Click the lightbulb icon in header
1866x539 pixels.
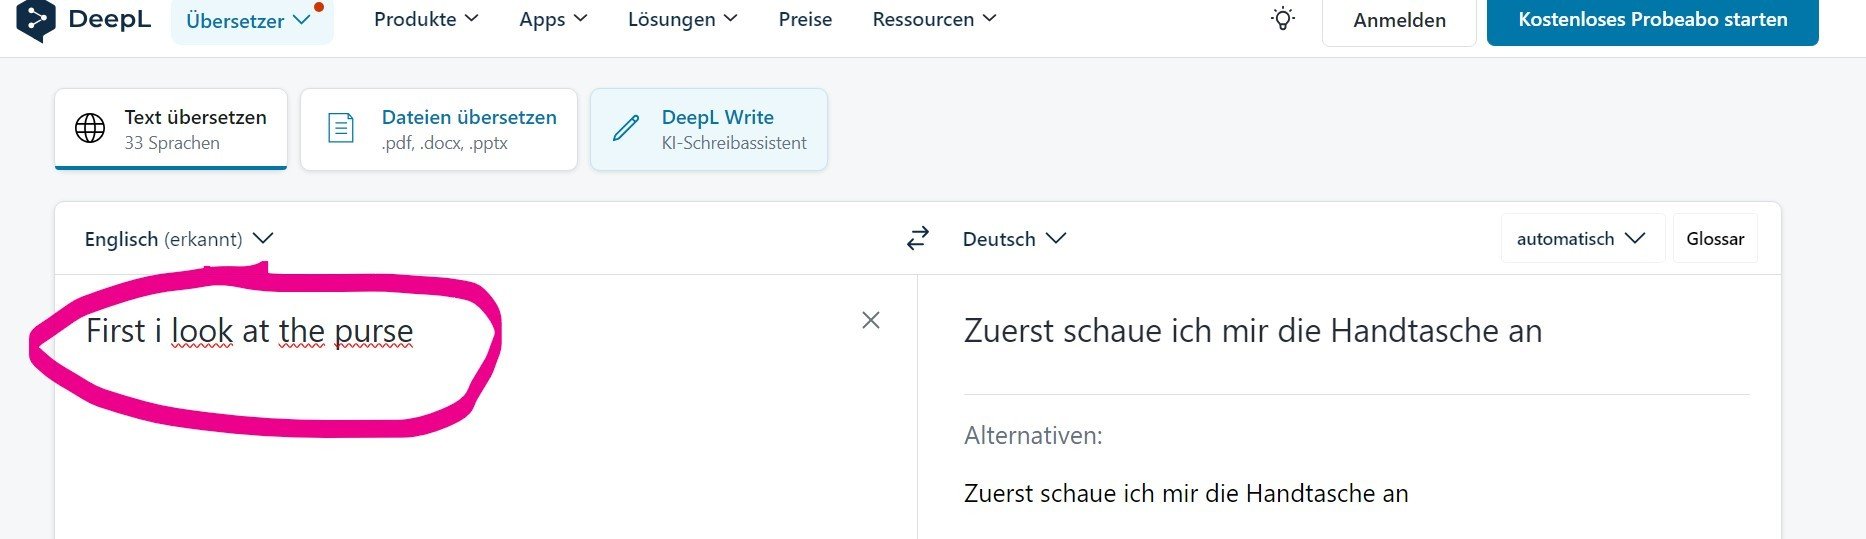(1283, 19)
